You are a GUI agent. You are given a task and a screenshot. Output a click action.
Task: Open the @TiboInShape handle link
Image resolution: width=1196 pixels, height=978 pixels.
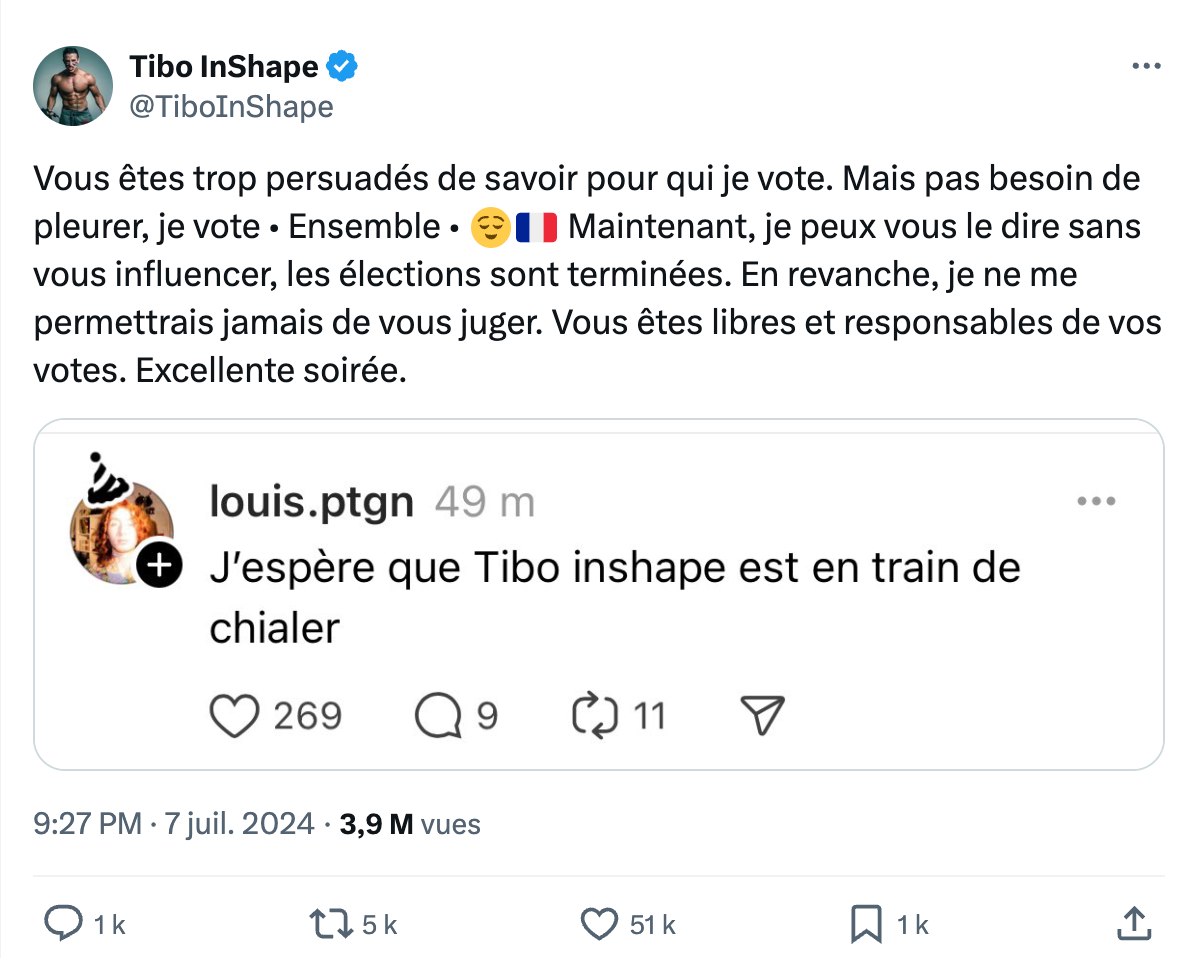click(231, 106)
